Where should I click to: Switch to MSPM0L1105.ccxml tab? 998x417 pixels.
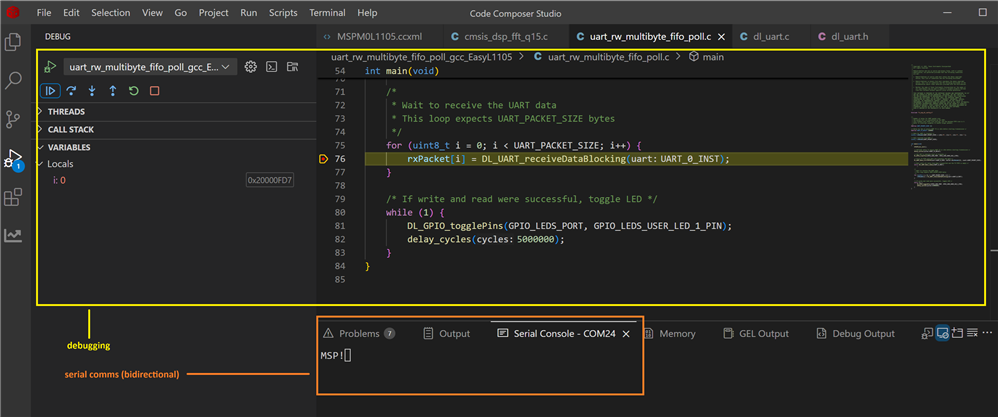378,36
